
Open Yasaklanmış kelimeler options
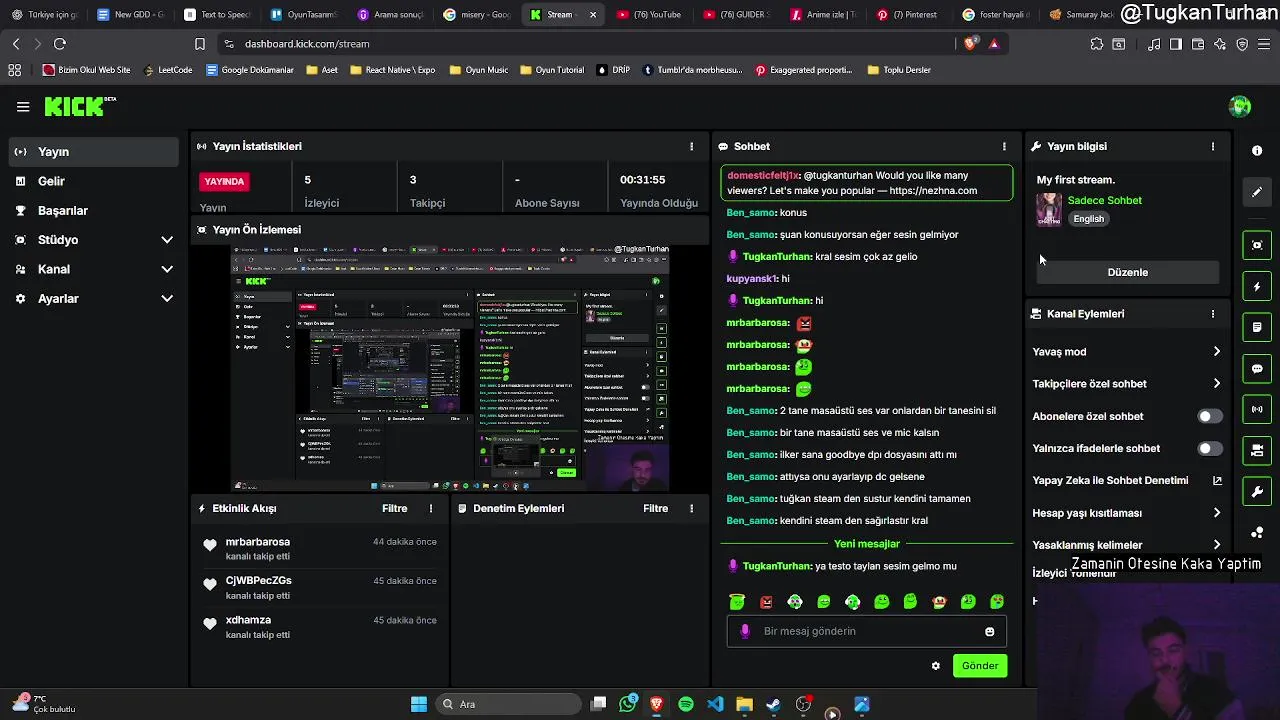tap(1127, 545)
